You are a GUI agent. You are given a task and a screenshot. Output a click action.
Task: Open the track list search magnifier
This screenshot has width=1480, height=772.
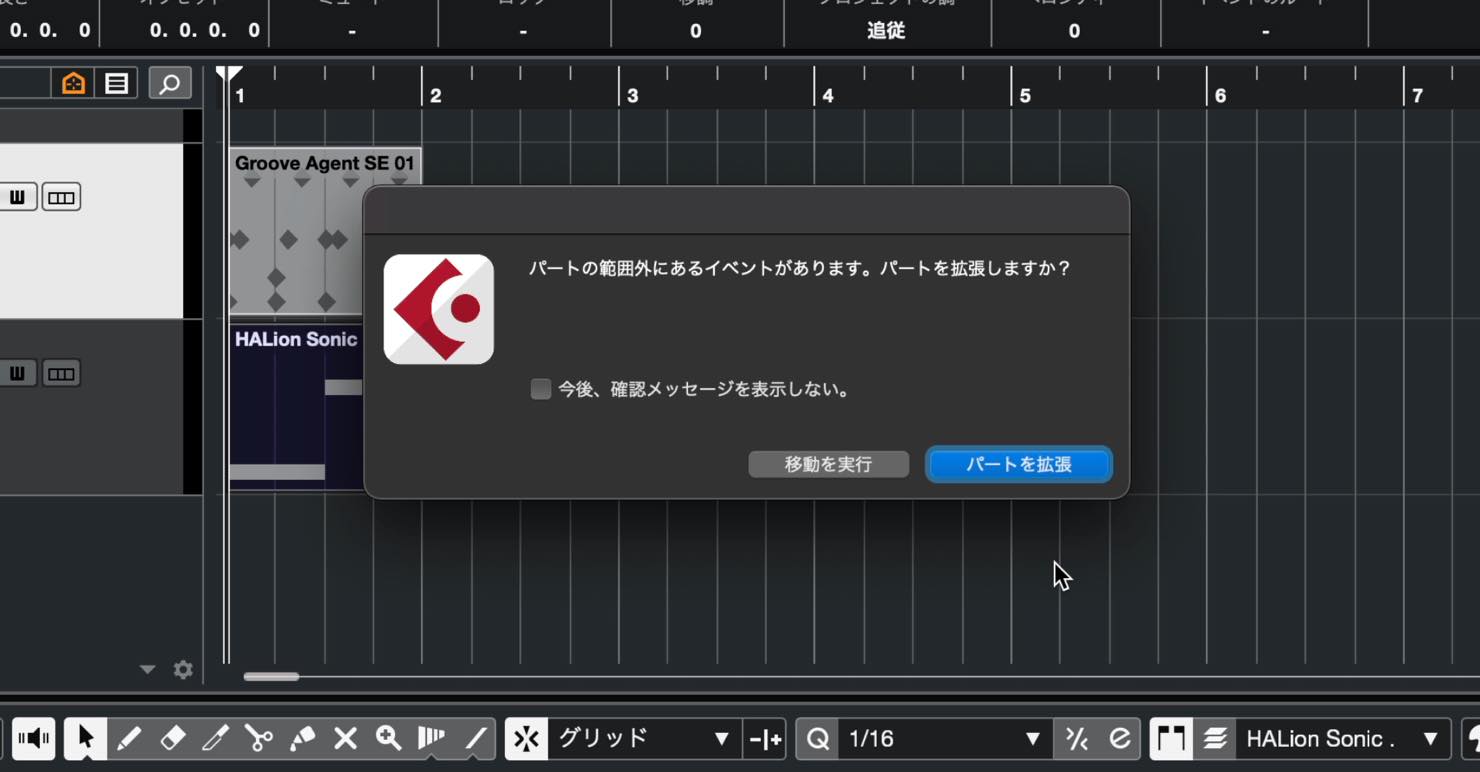click(170, 83)
